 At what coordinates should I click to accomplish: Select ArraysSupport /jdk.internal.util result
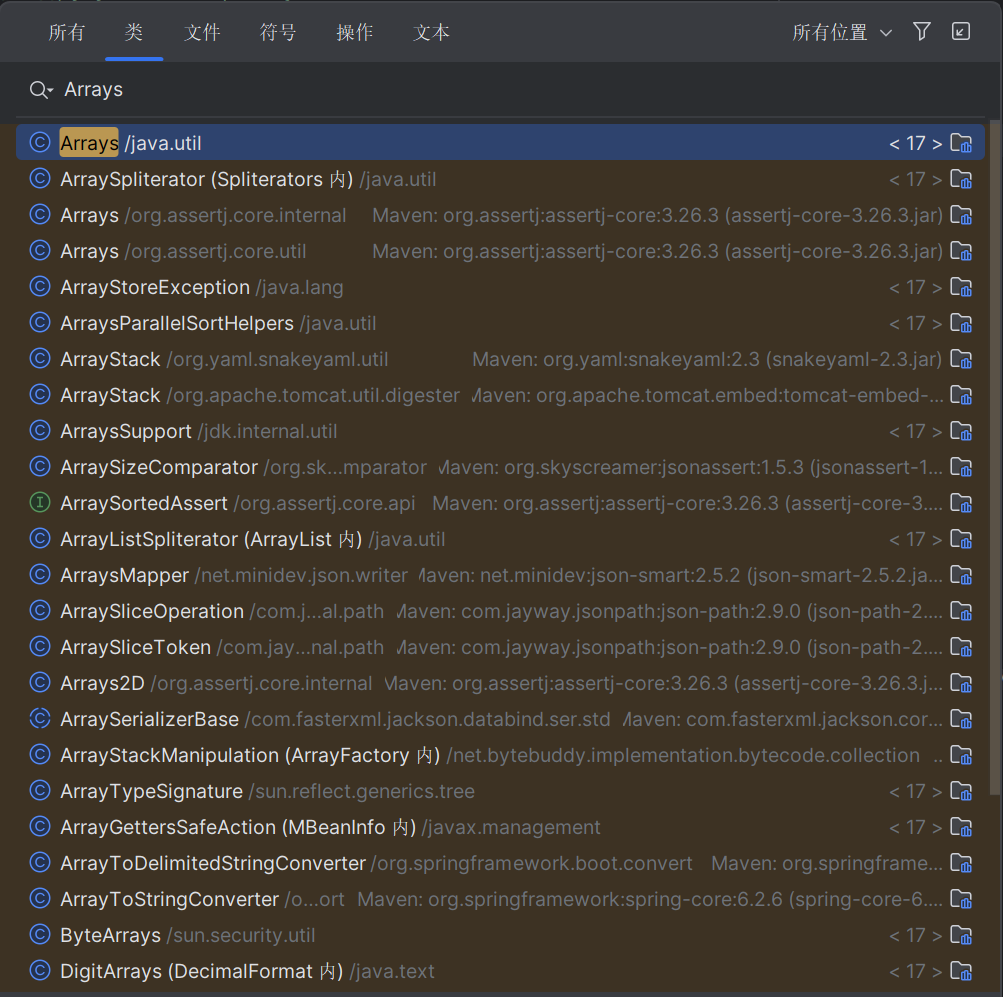click(x=500, y=431)
